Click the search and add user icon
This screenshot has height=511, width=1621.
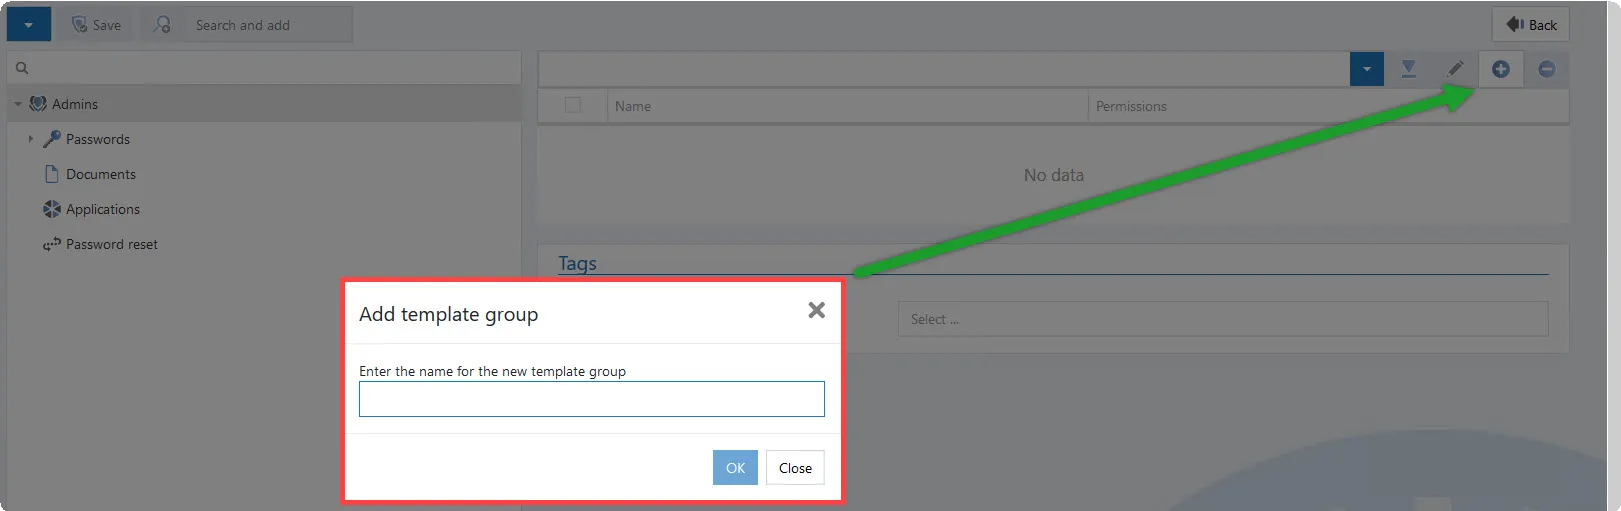click(162, 25)
